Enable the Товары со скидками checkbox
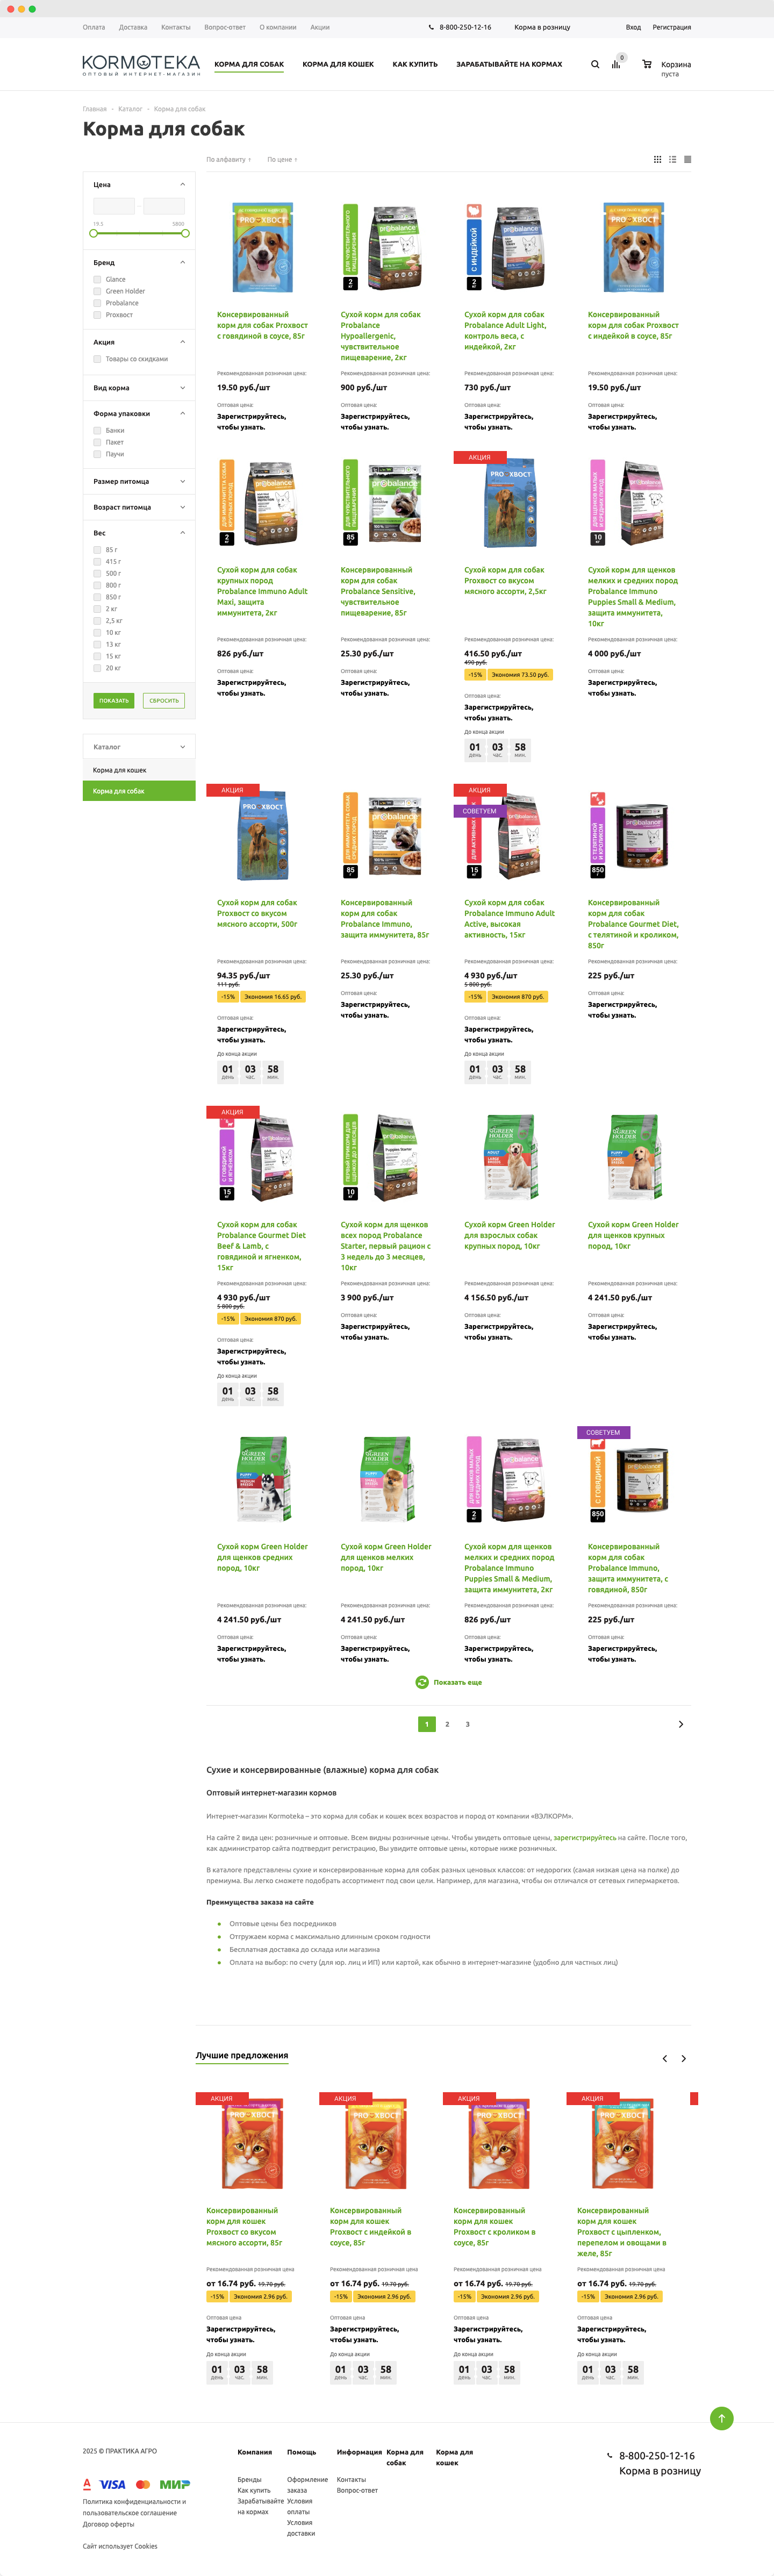Viewport: 774px width, 2576px height. [97, 359]
